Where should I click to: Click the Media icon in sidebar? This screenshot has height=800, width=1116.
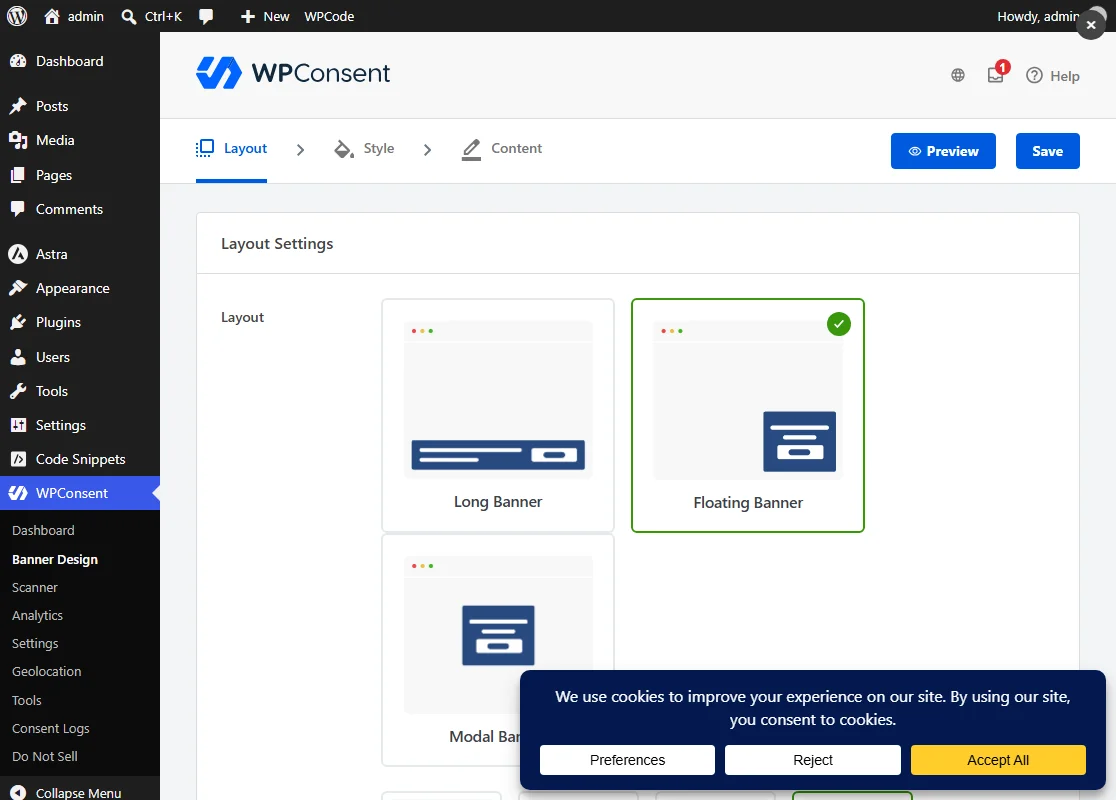coord(18,140)
